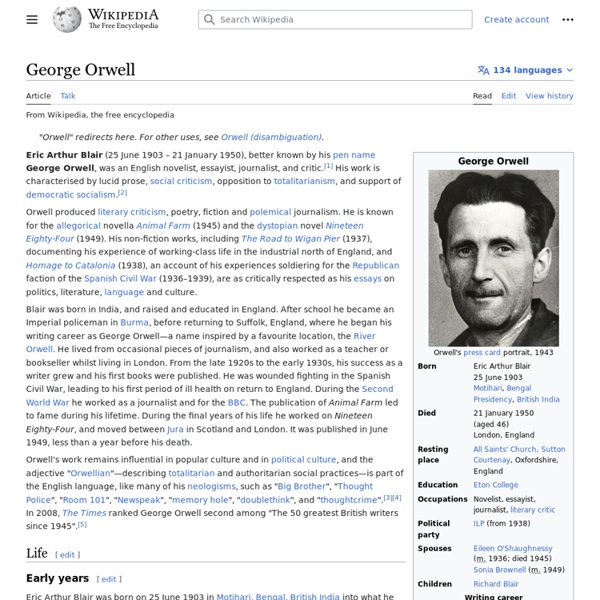Open All Saints' Church, Sutton Courtenay link
Screen dimensions: 600x600
click(519, 454)
